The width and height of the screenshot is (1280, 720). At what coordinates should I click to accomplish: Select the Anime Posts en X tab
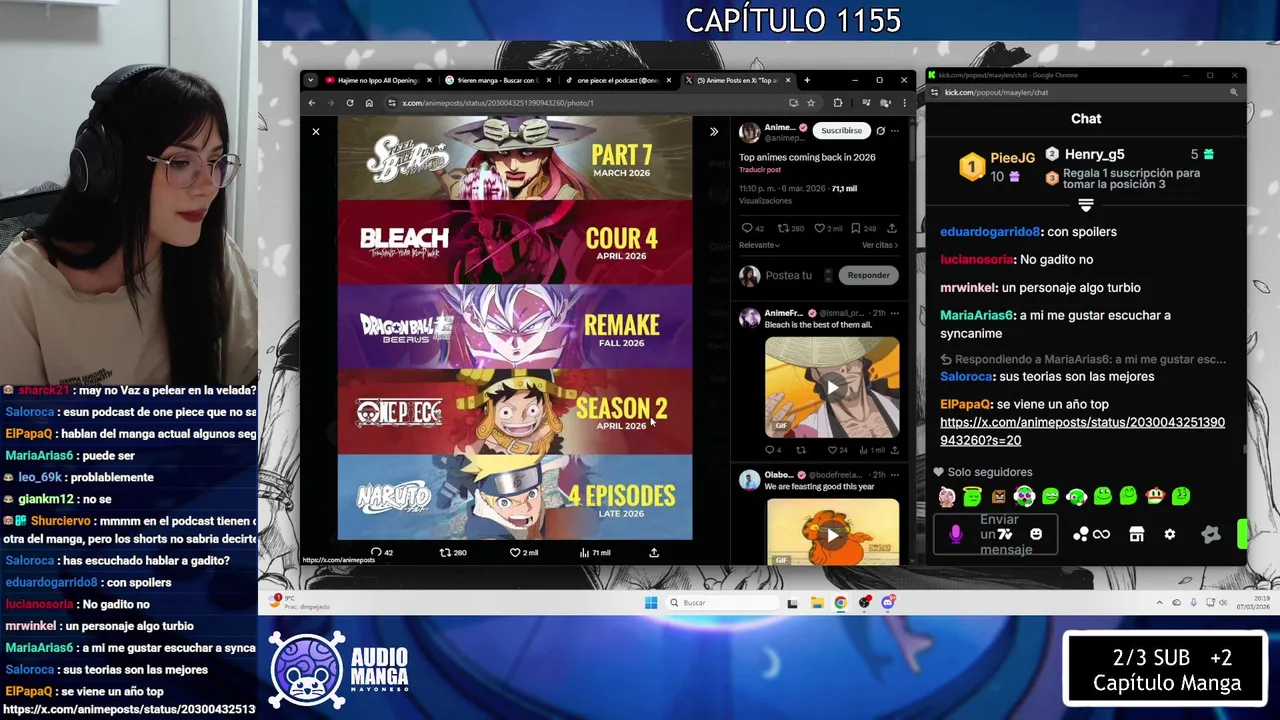coord(737,80)
